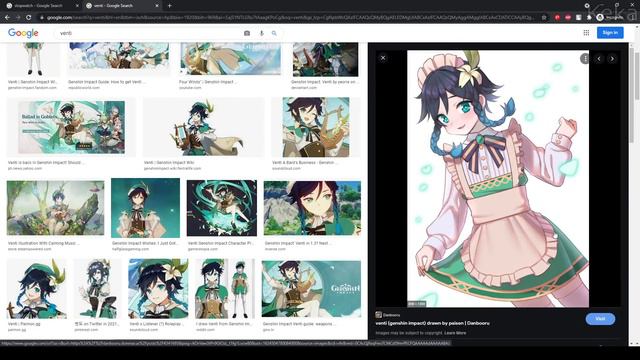Open the Incognito profile icon
Image resolution: width=640 pixels, height=360 pixels.
tap(600, 18)
